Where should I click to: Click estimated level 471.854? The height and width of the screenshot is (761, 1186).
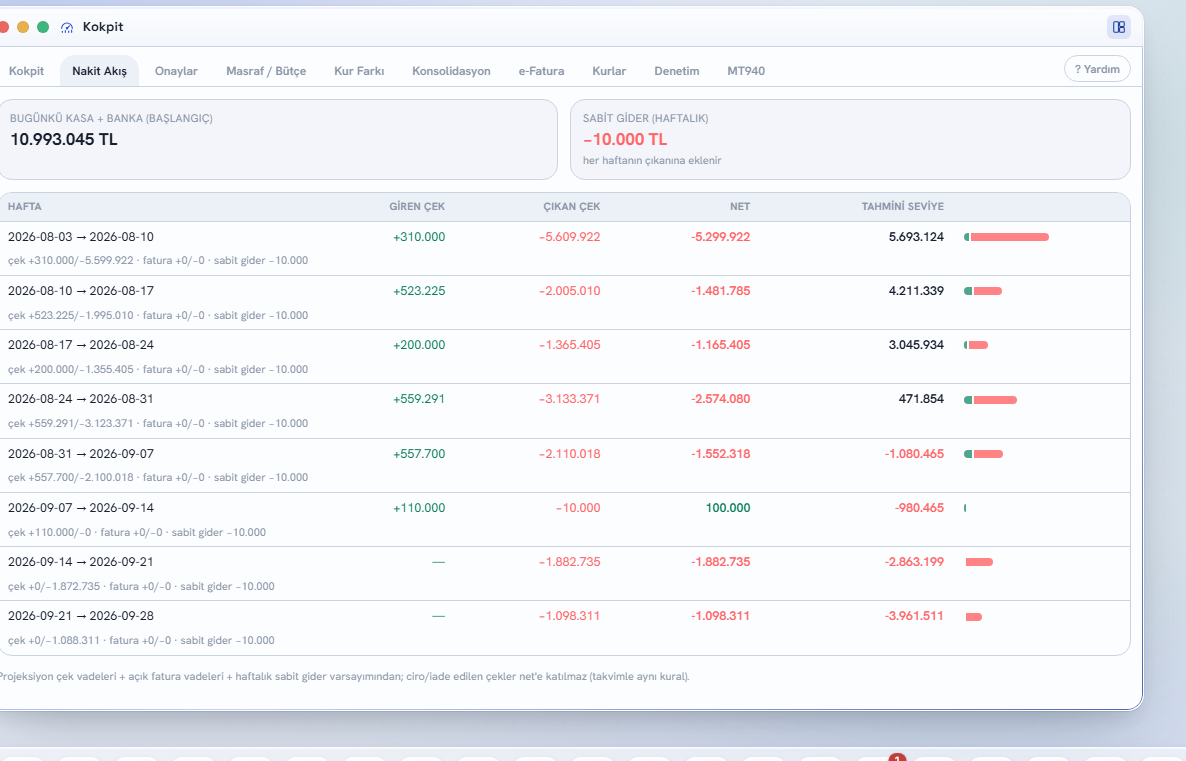point(921,399)
